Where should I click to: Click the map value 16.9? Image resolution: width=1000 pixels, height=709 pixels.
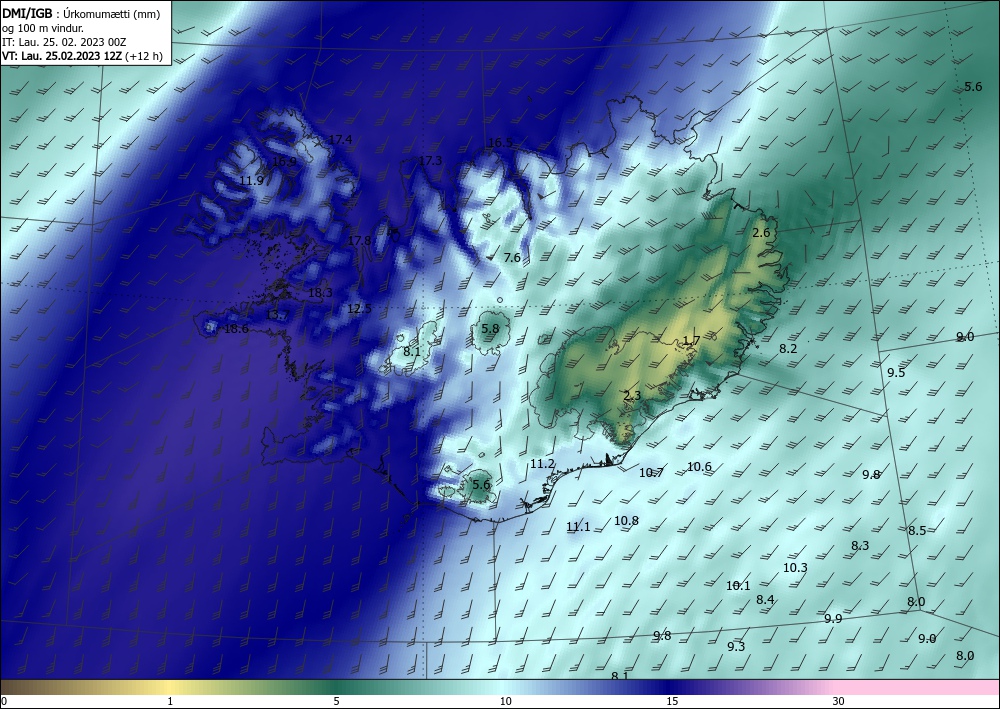(284, 161)
